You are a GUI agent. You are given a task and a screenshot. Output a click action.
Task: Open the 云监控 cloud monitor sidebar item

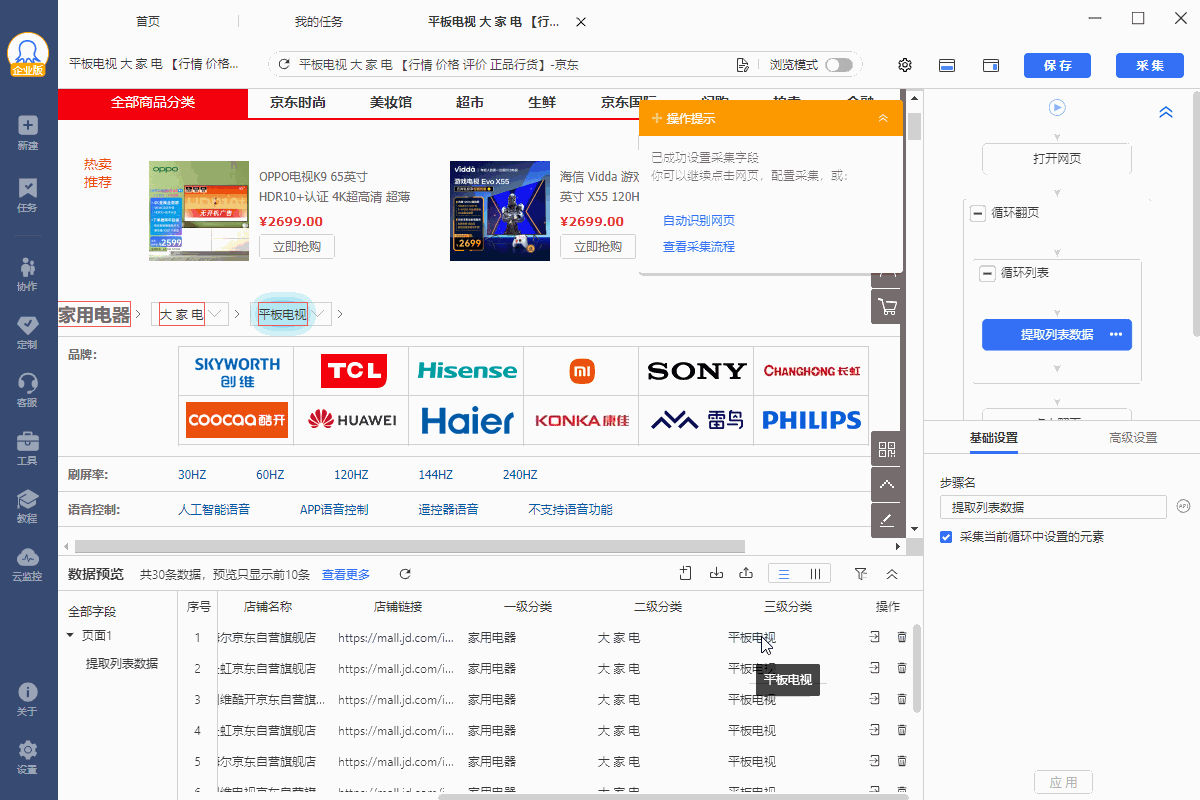28,564
